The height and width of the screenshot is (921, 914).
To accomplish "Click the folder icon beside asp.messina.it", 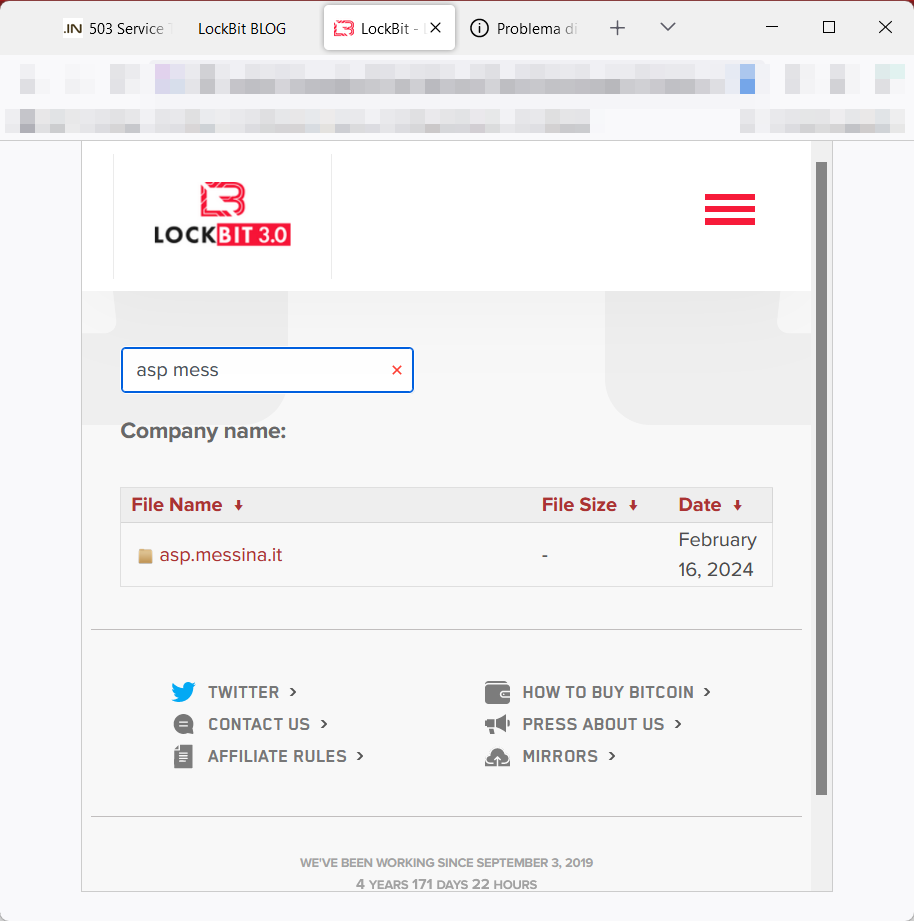I will (x=145, y=556).
